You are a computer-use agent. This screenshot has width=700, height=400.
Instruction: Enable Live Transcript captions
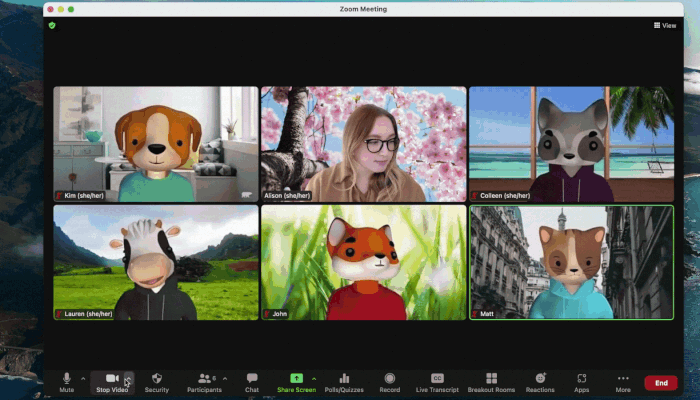[437, 381]
